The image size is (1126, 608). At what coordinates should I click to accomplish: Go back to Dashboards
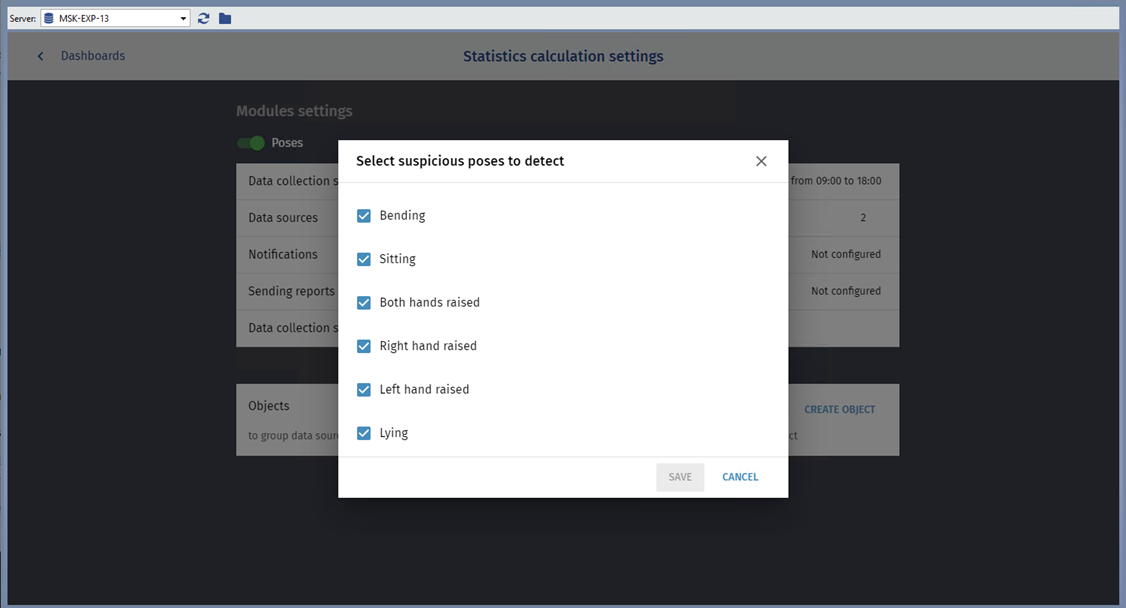(x=93, y=56)
